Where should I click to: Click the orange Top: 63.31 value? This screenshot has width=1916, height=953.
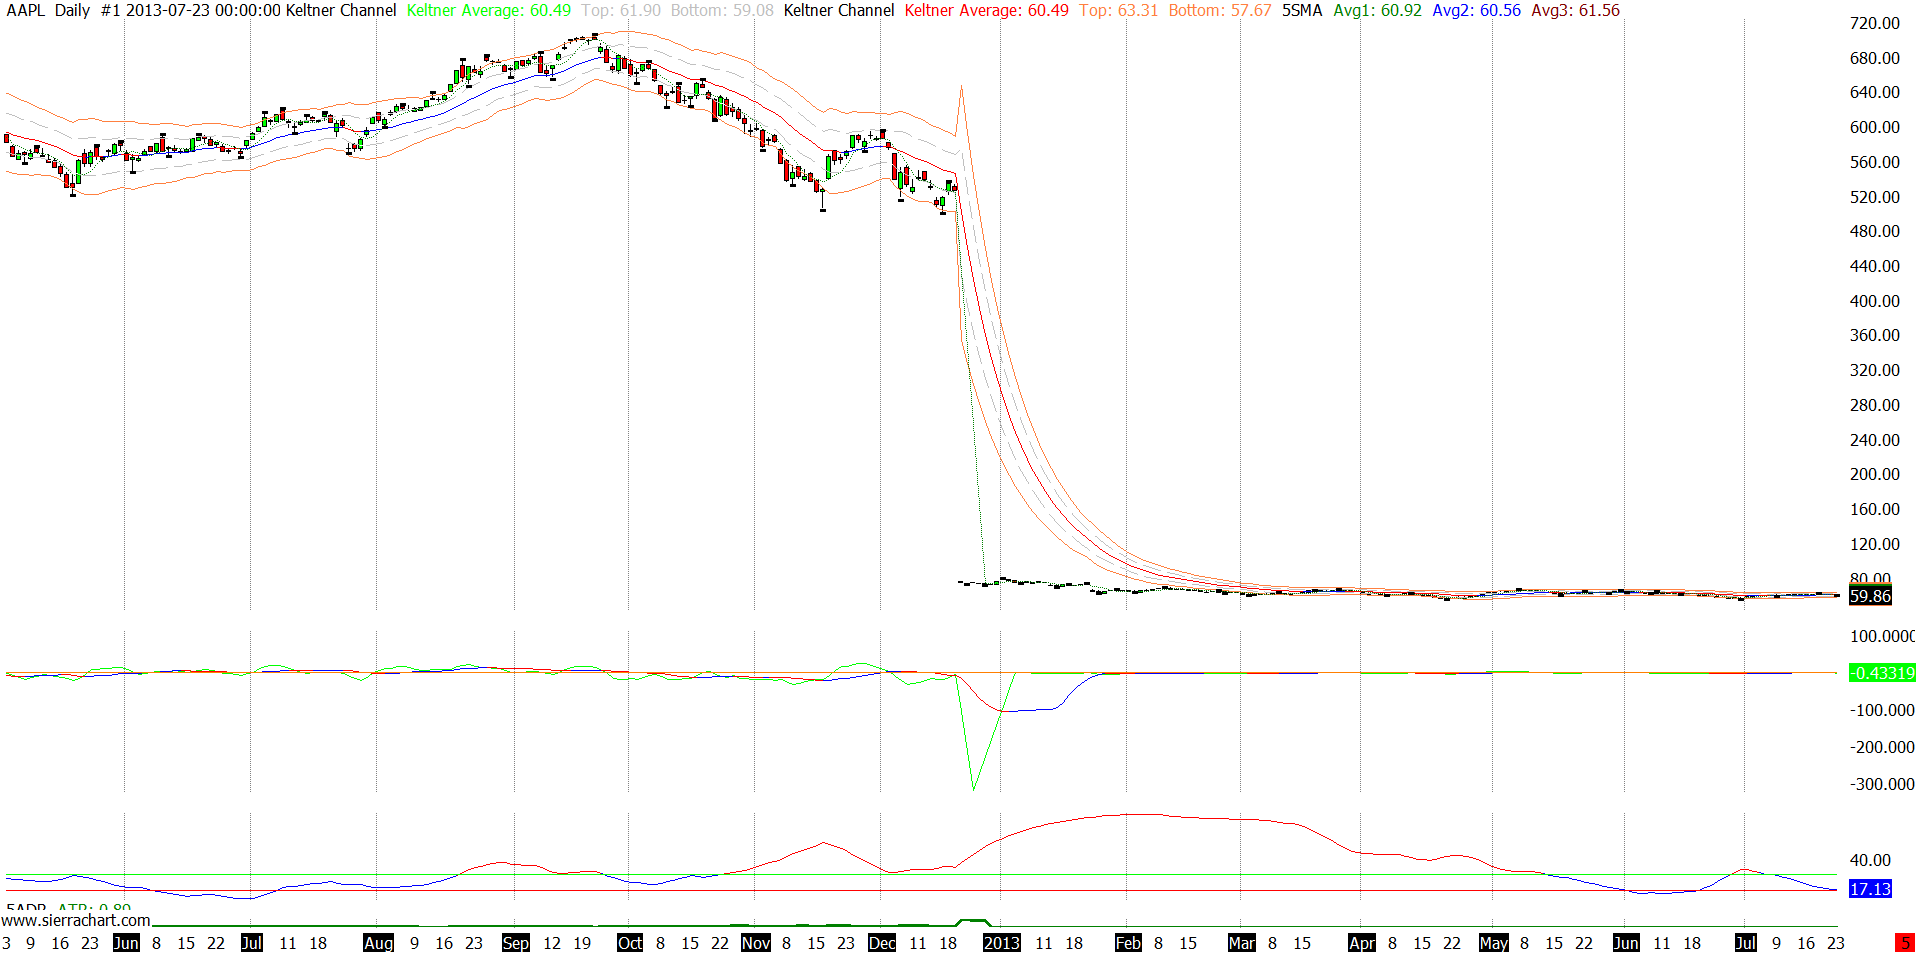(1118, 10)
